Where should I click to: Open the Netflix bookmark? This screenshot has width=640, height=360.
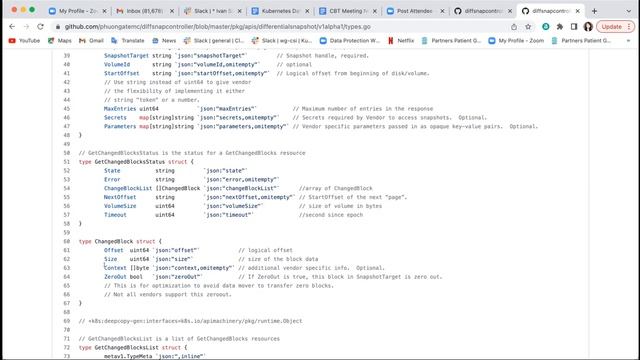coord(401,40)
